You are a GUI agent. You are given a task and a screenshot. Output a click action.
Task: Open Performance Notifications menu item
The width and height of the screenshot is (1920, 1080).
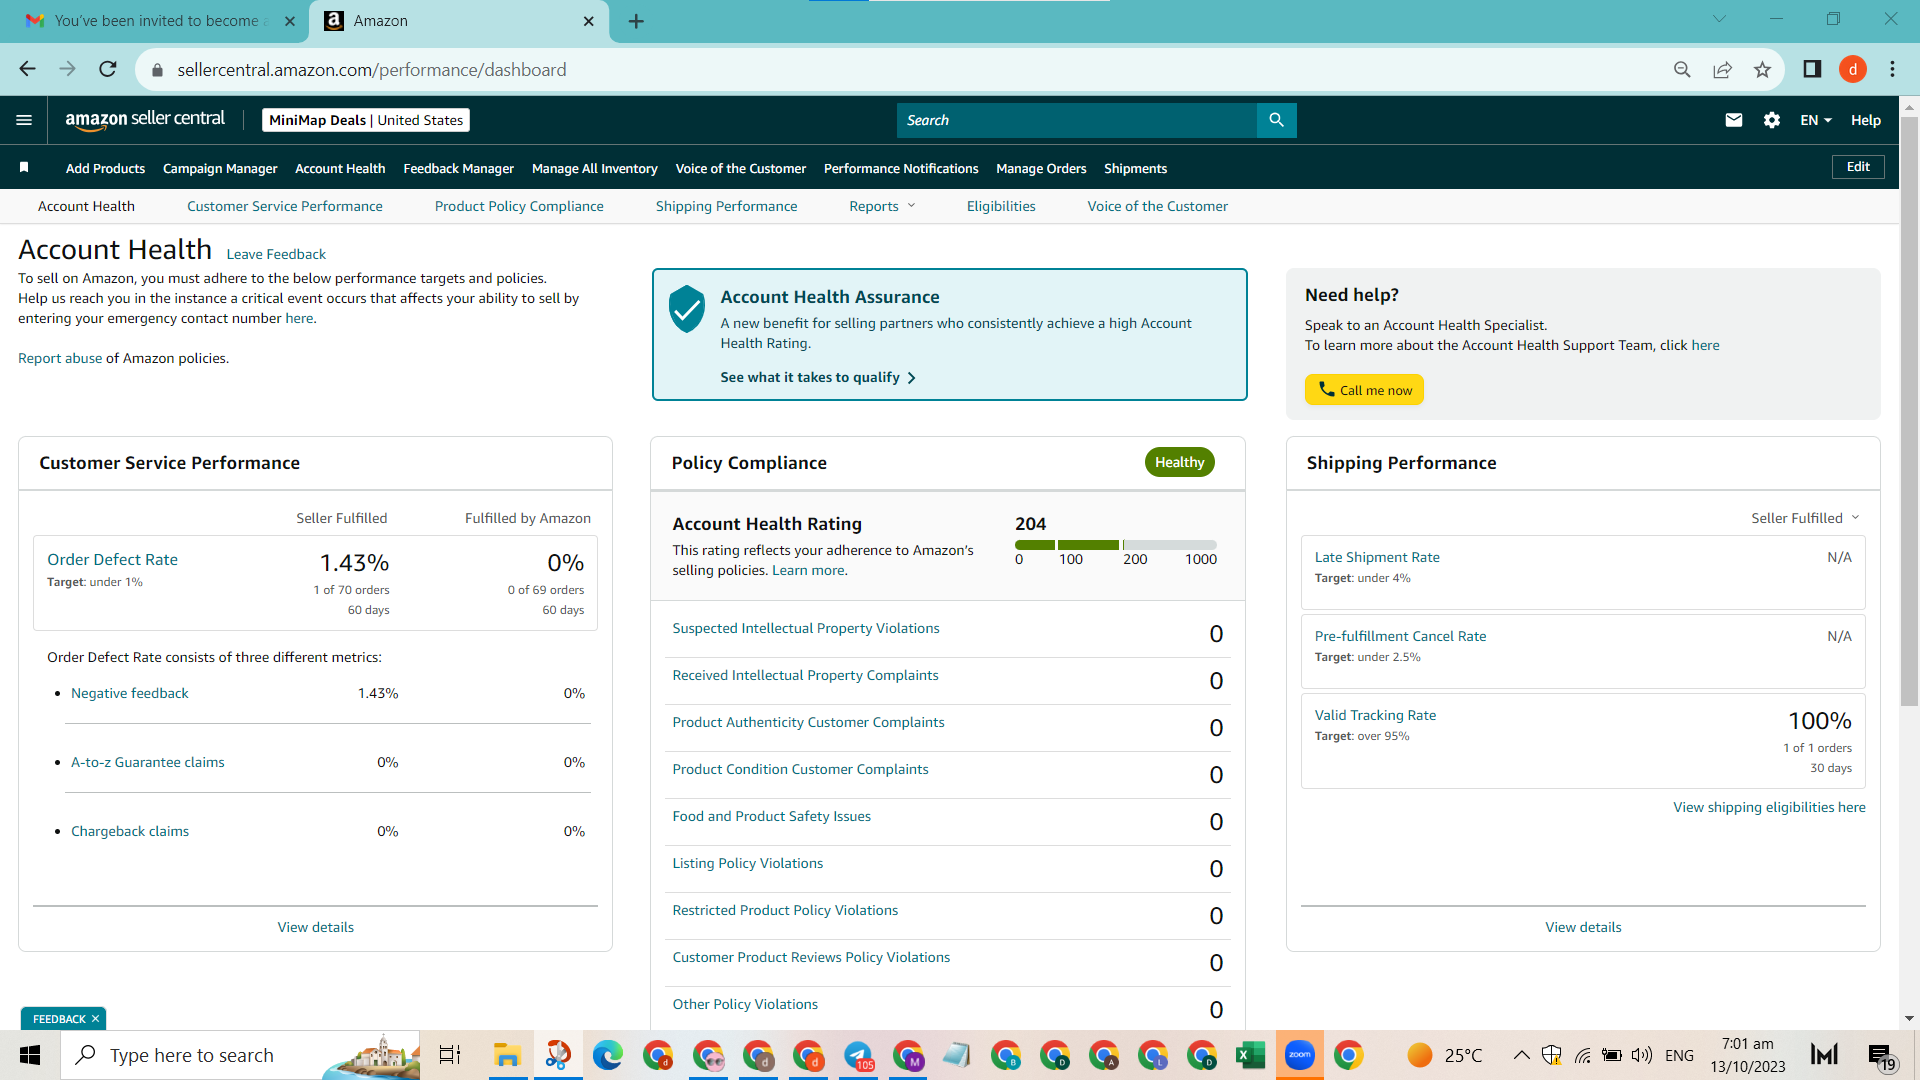coord(901,168)
